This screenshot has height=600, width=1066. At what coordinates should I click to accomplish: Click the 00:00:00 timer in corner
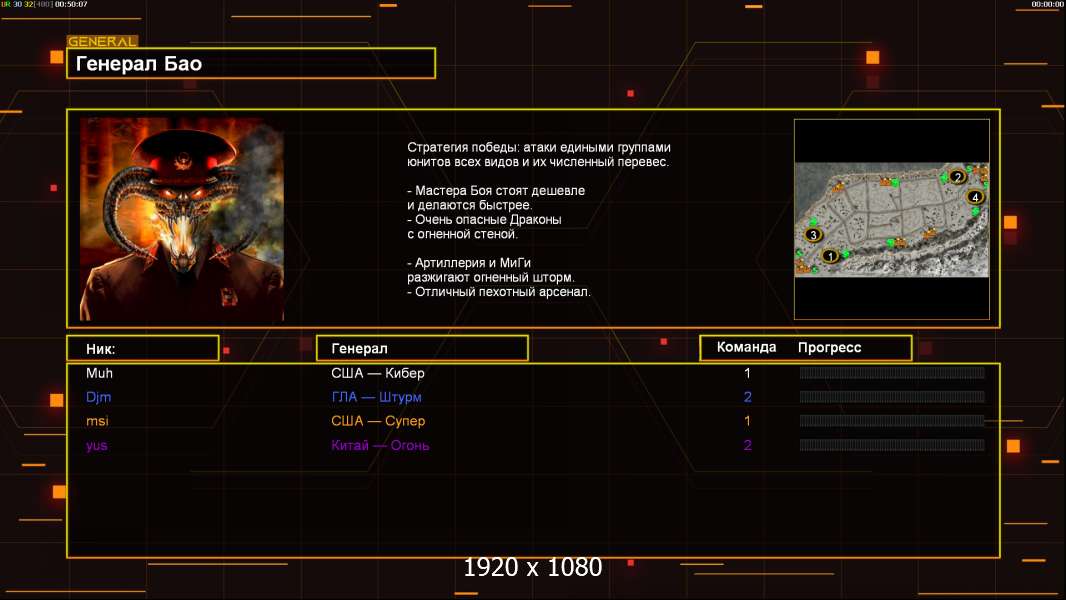coord(1047,4)
